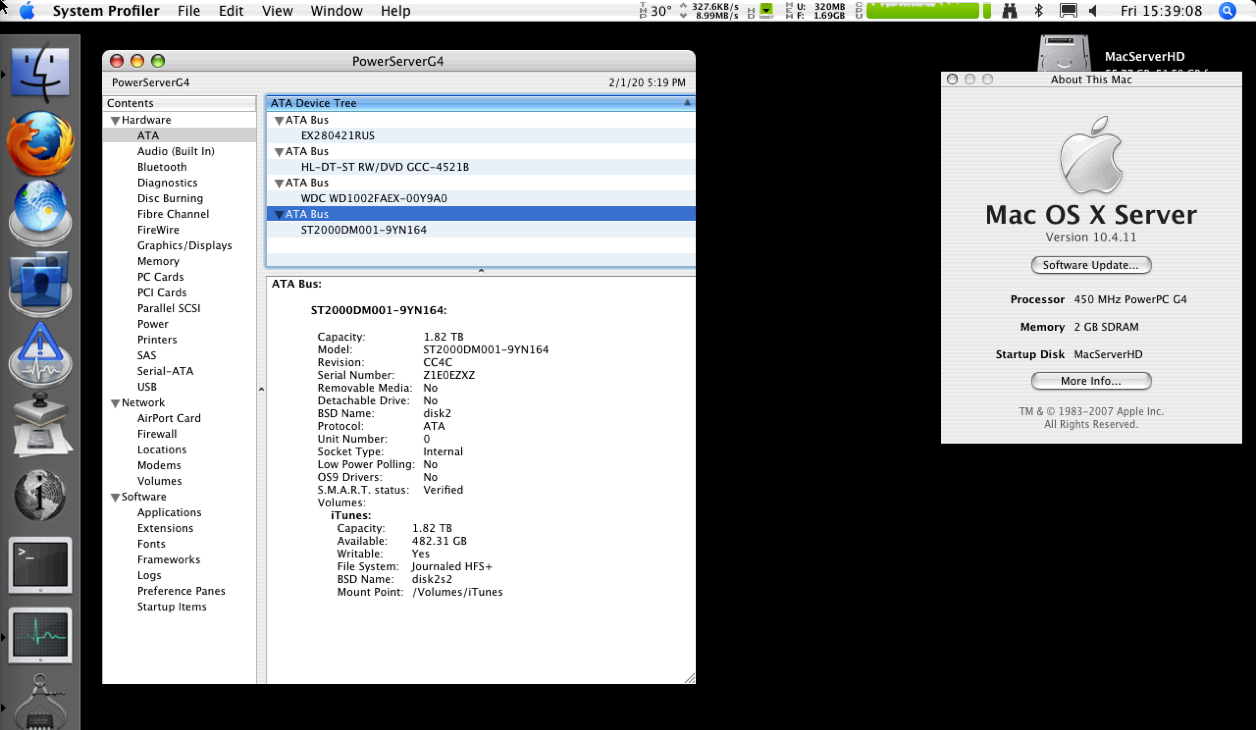Collapse the Software category in Contents

(x=115, y=497)
